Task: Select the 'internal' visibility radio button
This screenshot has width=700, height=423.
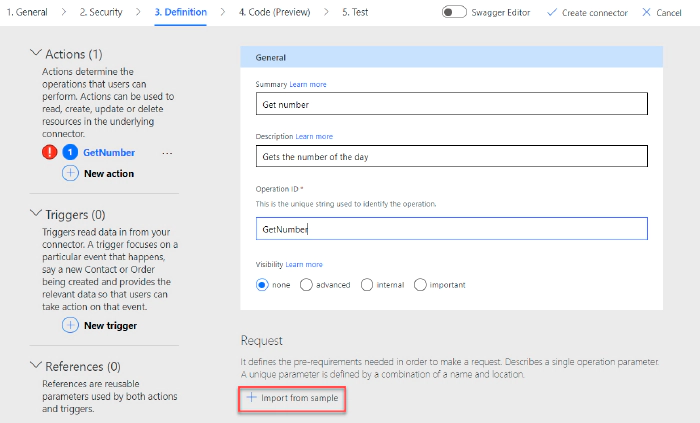Action: 367,285
